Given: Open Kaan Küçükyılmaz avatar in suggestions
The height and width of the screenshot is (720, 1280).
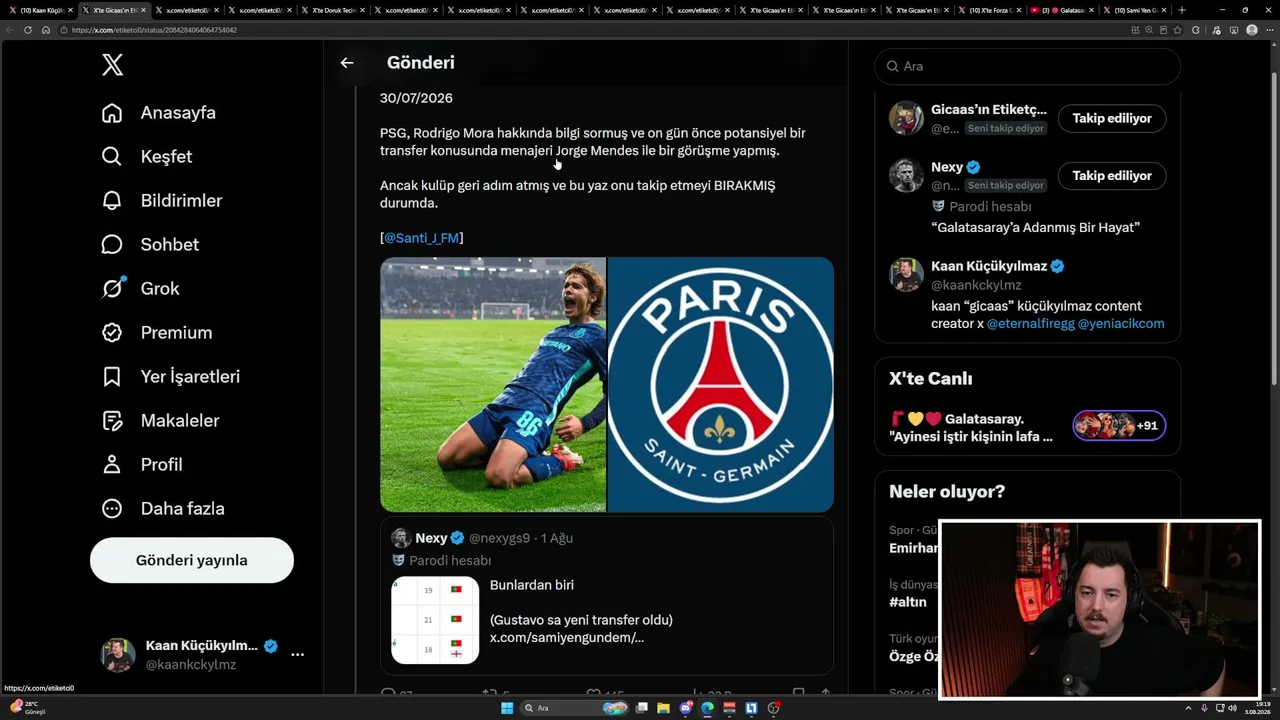Looking at the screenshot, I should pyautogui.click(x=906, y=275).
